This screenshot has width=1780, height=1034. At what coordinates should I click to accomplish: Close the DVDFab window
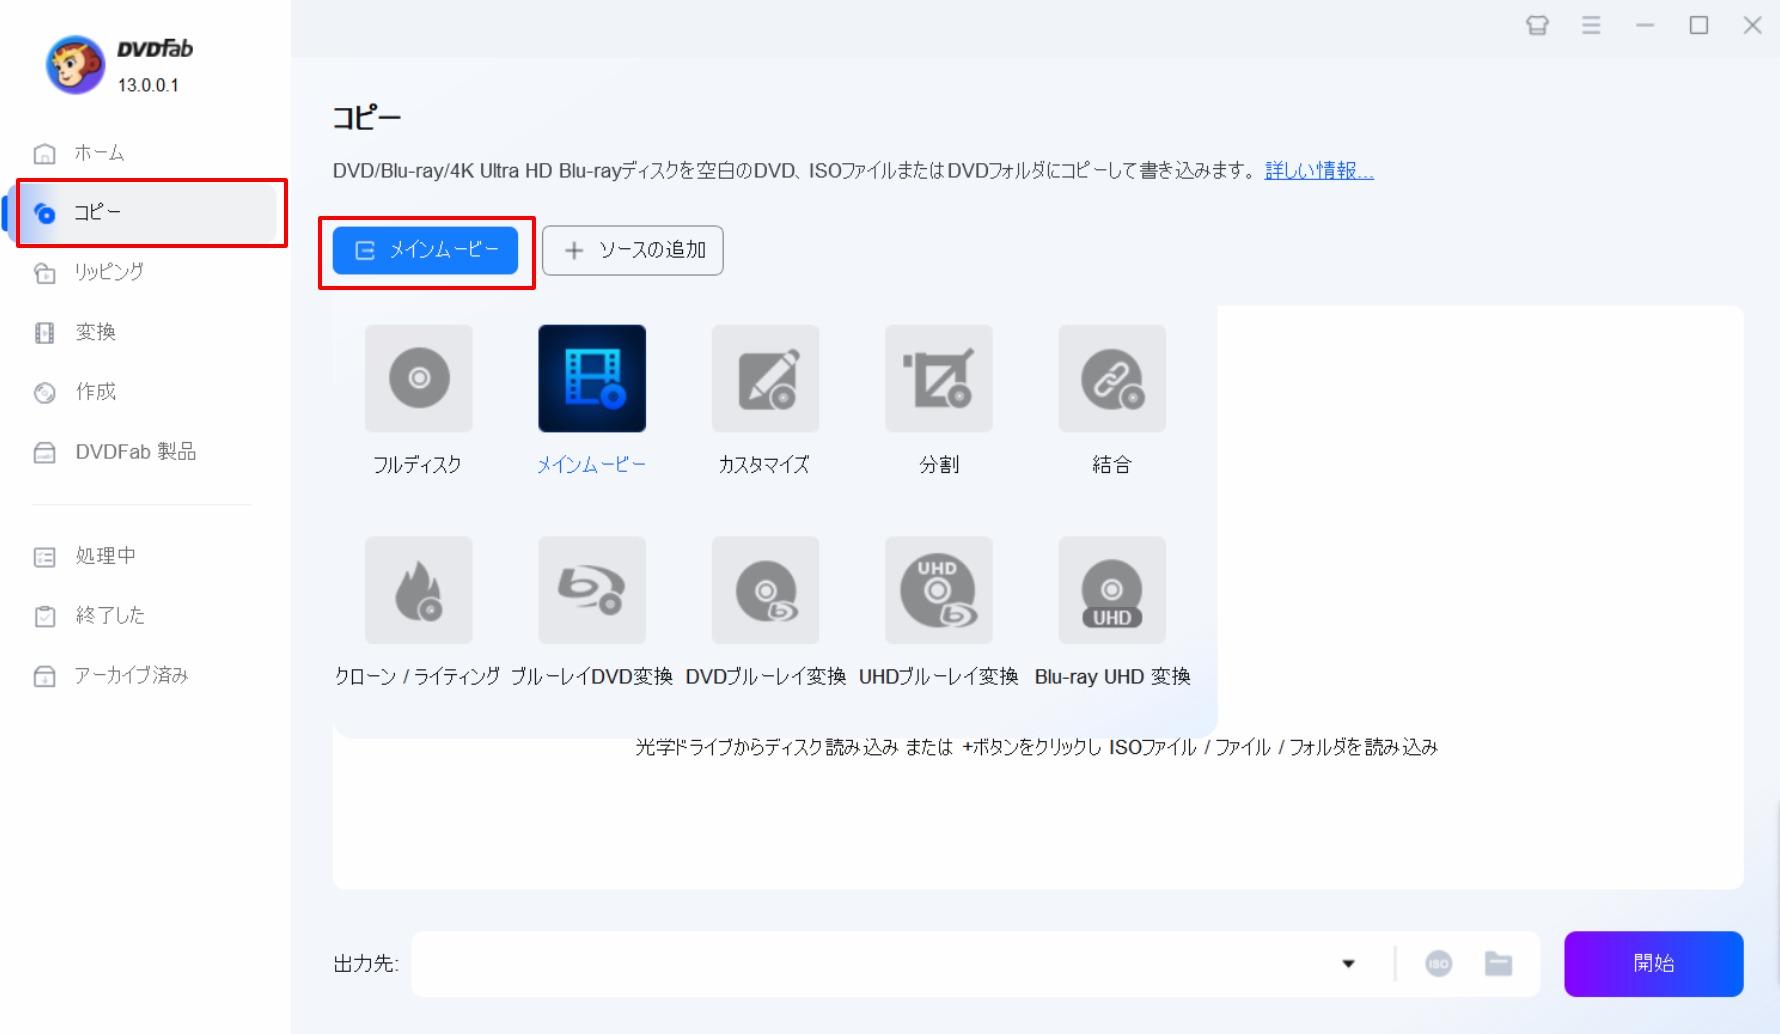click(x=1752, y=25)
